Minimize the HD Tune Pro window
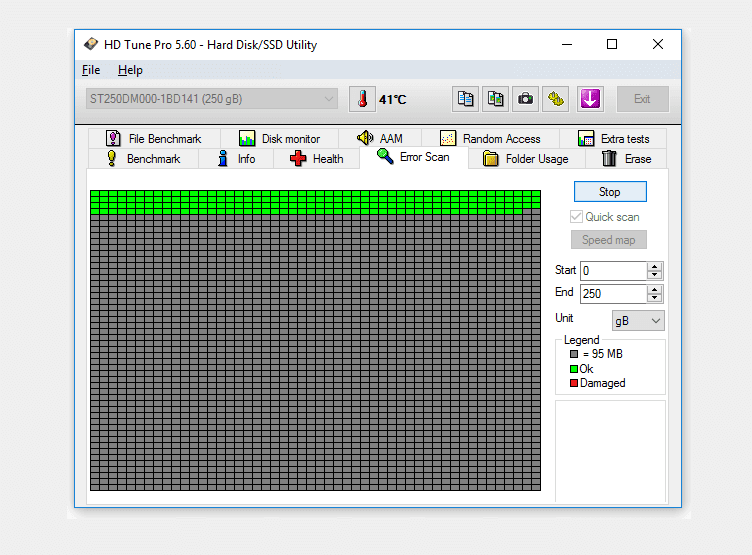This screenshot has height=555, width=752. pyautogui.click(x=567, y=45)
